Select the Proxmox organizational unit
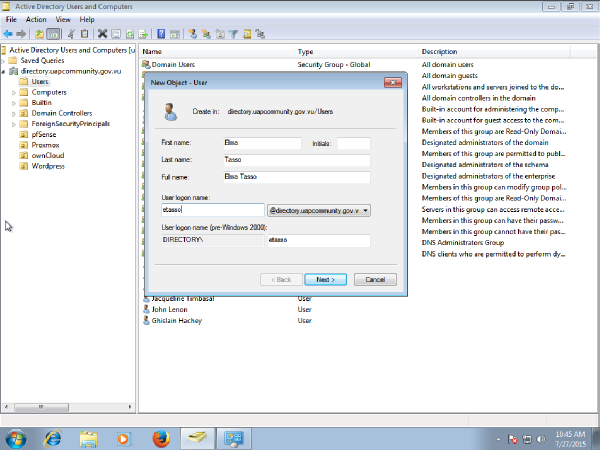Screen dimensions: 600x450 click(45, 145)
